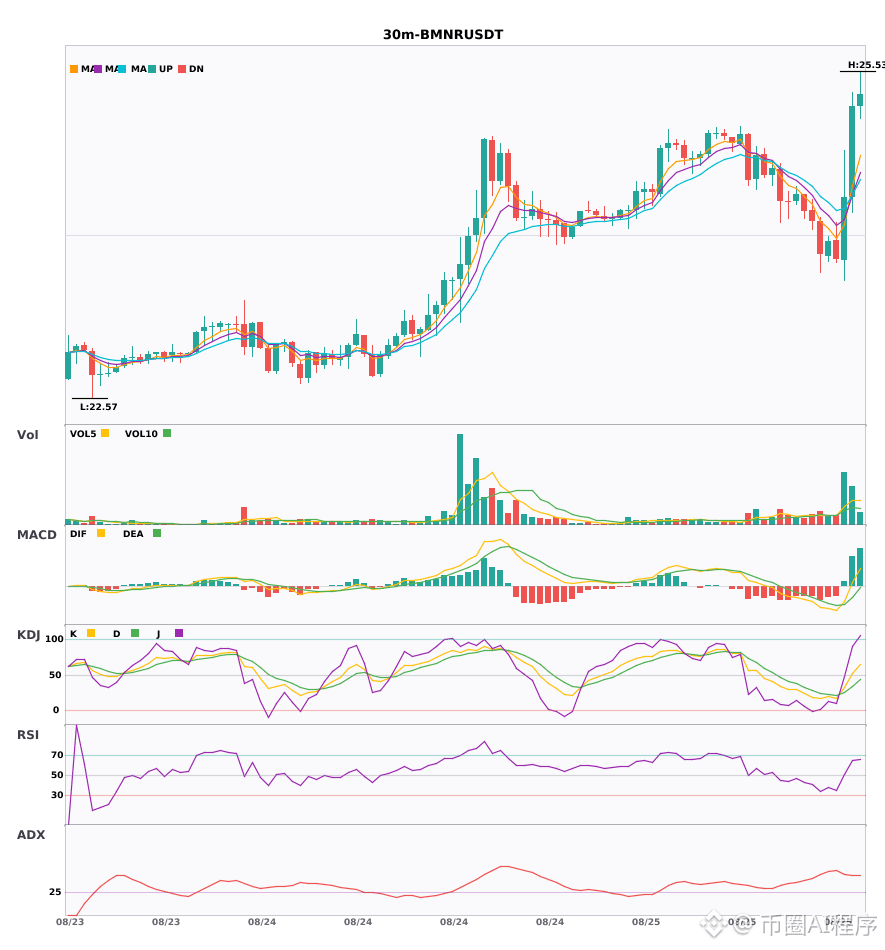Click the yellow VOL5 swatch
The width and height of the screenshot is (885, 950).
[x=105, y=433]
